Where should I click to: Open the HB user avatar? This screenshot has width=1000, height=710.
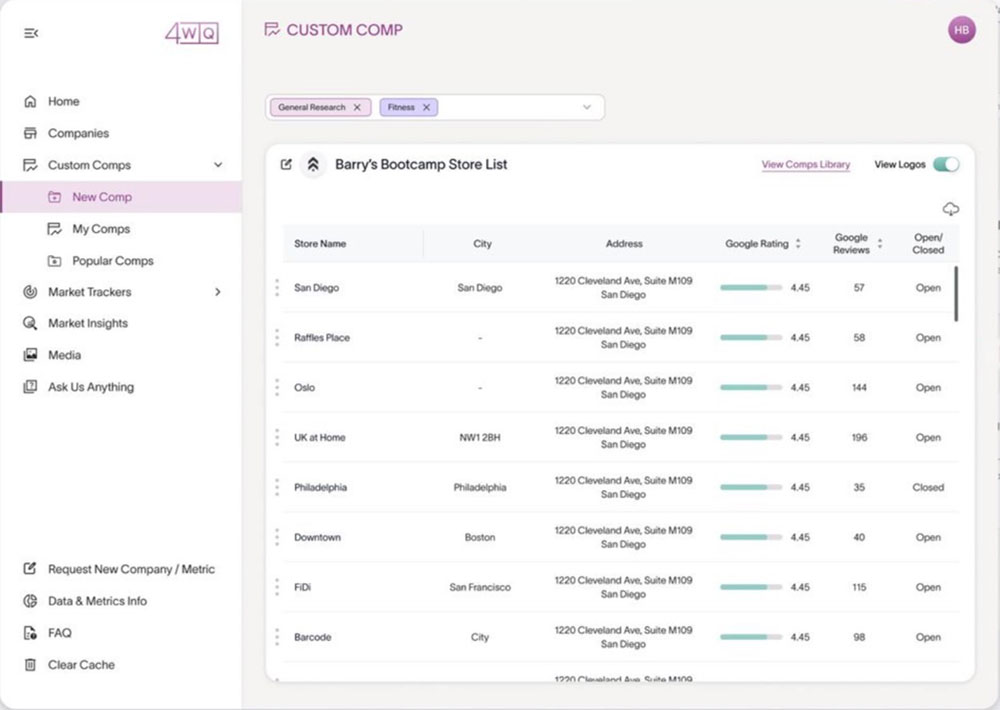point(961,30)
